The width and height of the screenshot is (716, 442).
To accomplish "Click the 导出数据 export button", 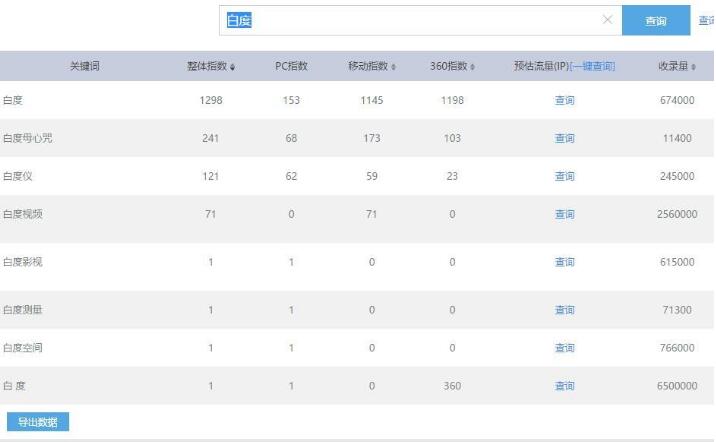I will 38,422.
